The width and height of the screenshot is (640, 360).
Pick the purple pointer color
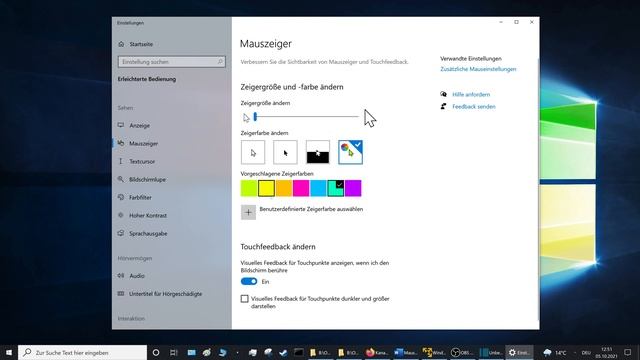(x=353, y=188)
